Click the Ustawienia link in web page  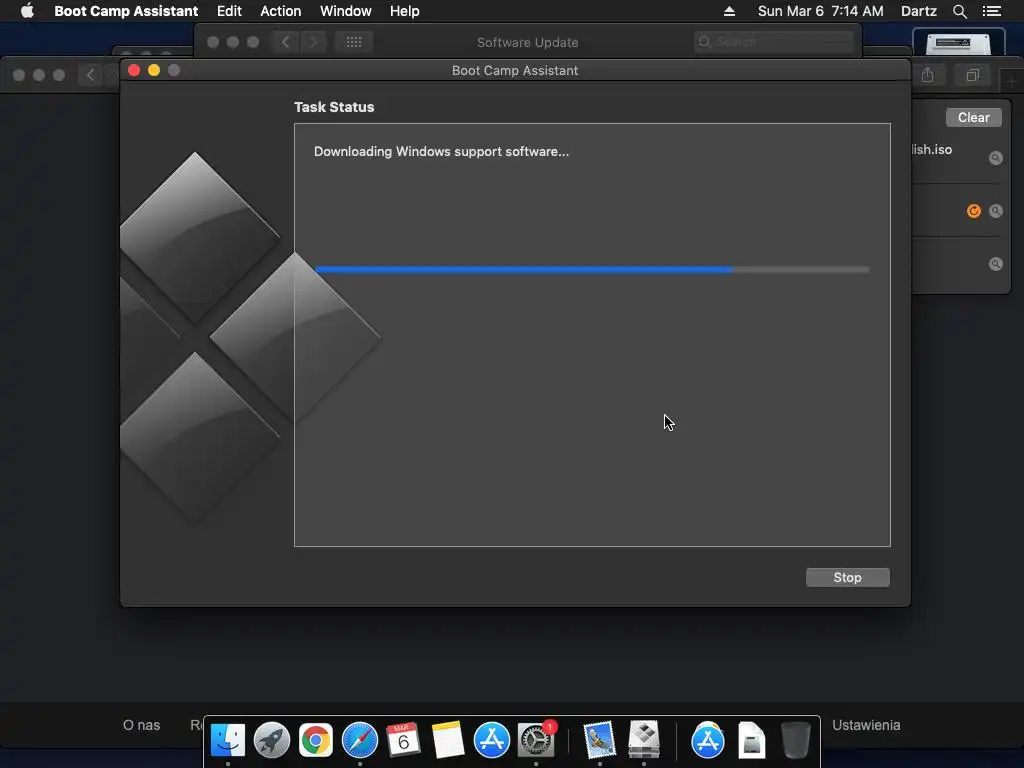pyautogui.click(x=866, y=725)
